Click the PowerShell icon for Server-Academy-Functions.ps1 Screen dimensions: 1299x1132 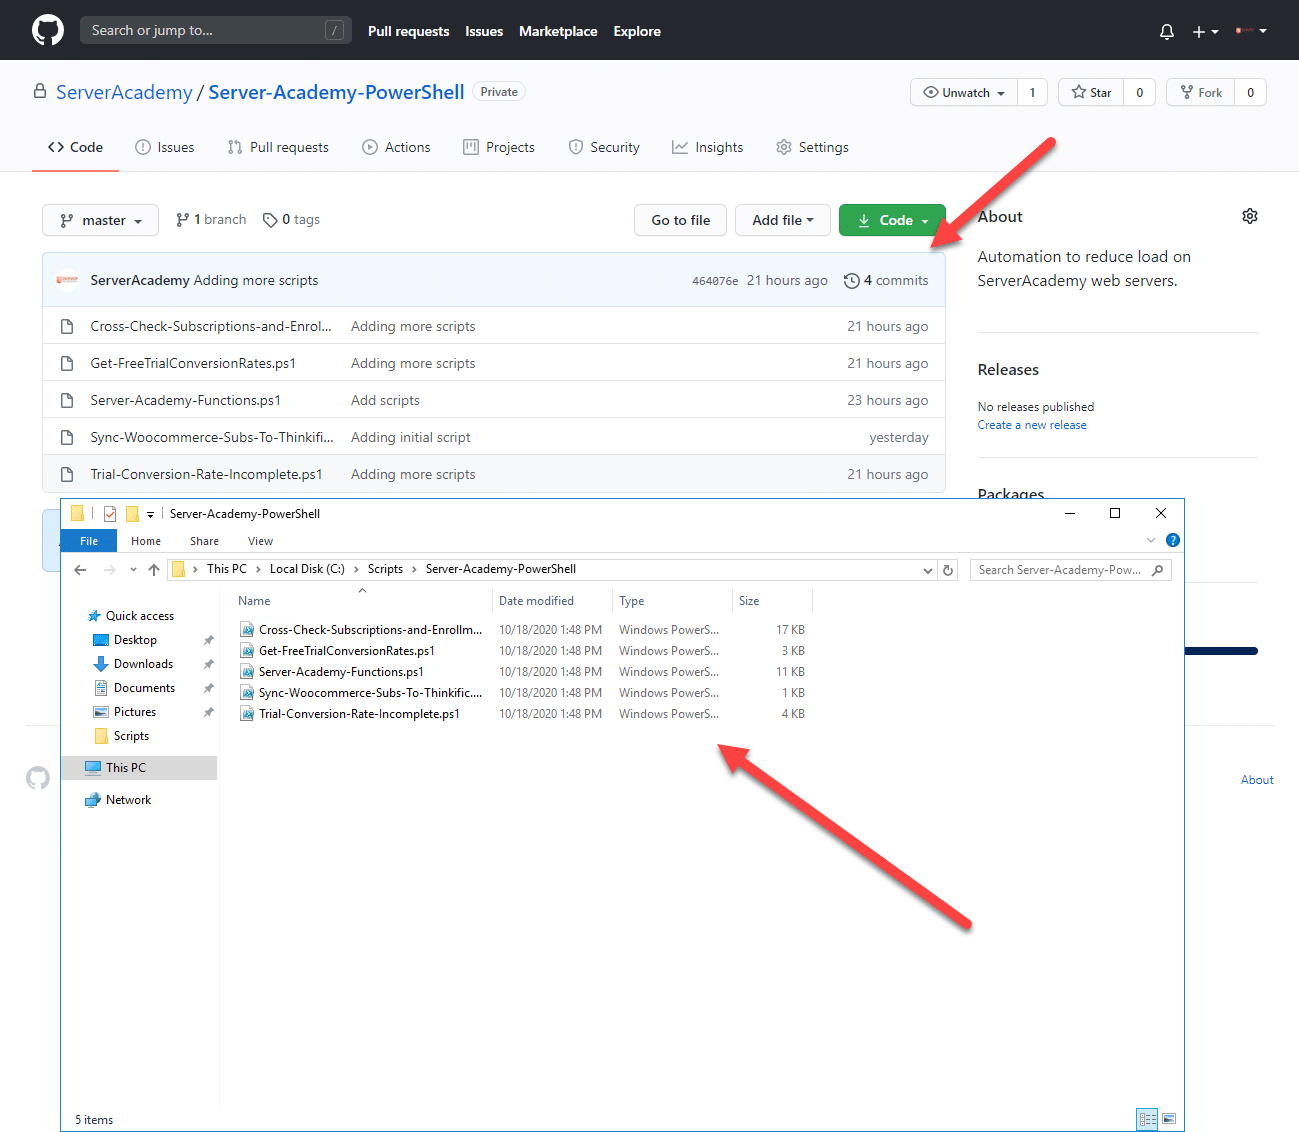247,671
